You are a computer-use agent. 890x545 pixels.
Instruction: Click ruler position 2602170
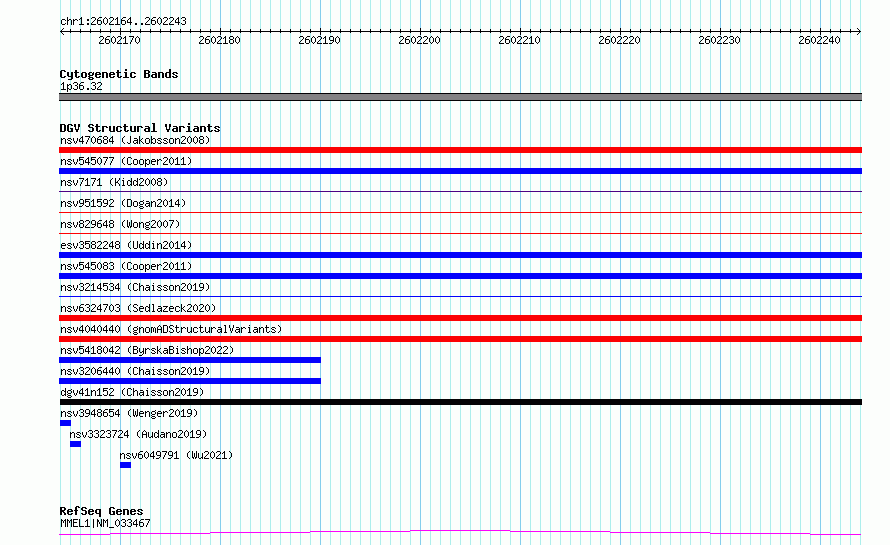119,40
